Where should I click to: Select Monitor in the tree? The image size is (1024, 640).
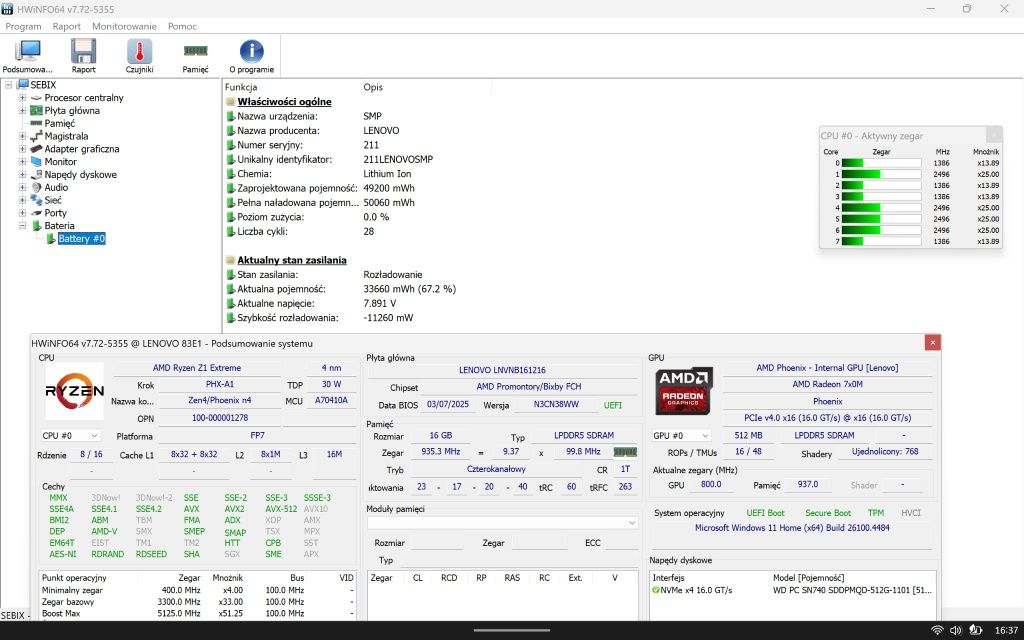coord(60,161)
